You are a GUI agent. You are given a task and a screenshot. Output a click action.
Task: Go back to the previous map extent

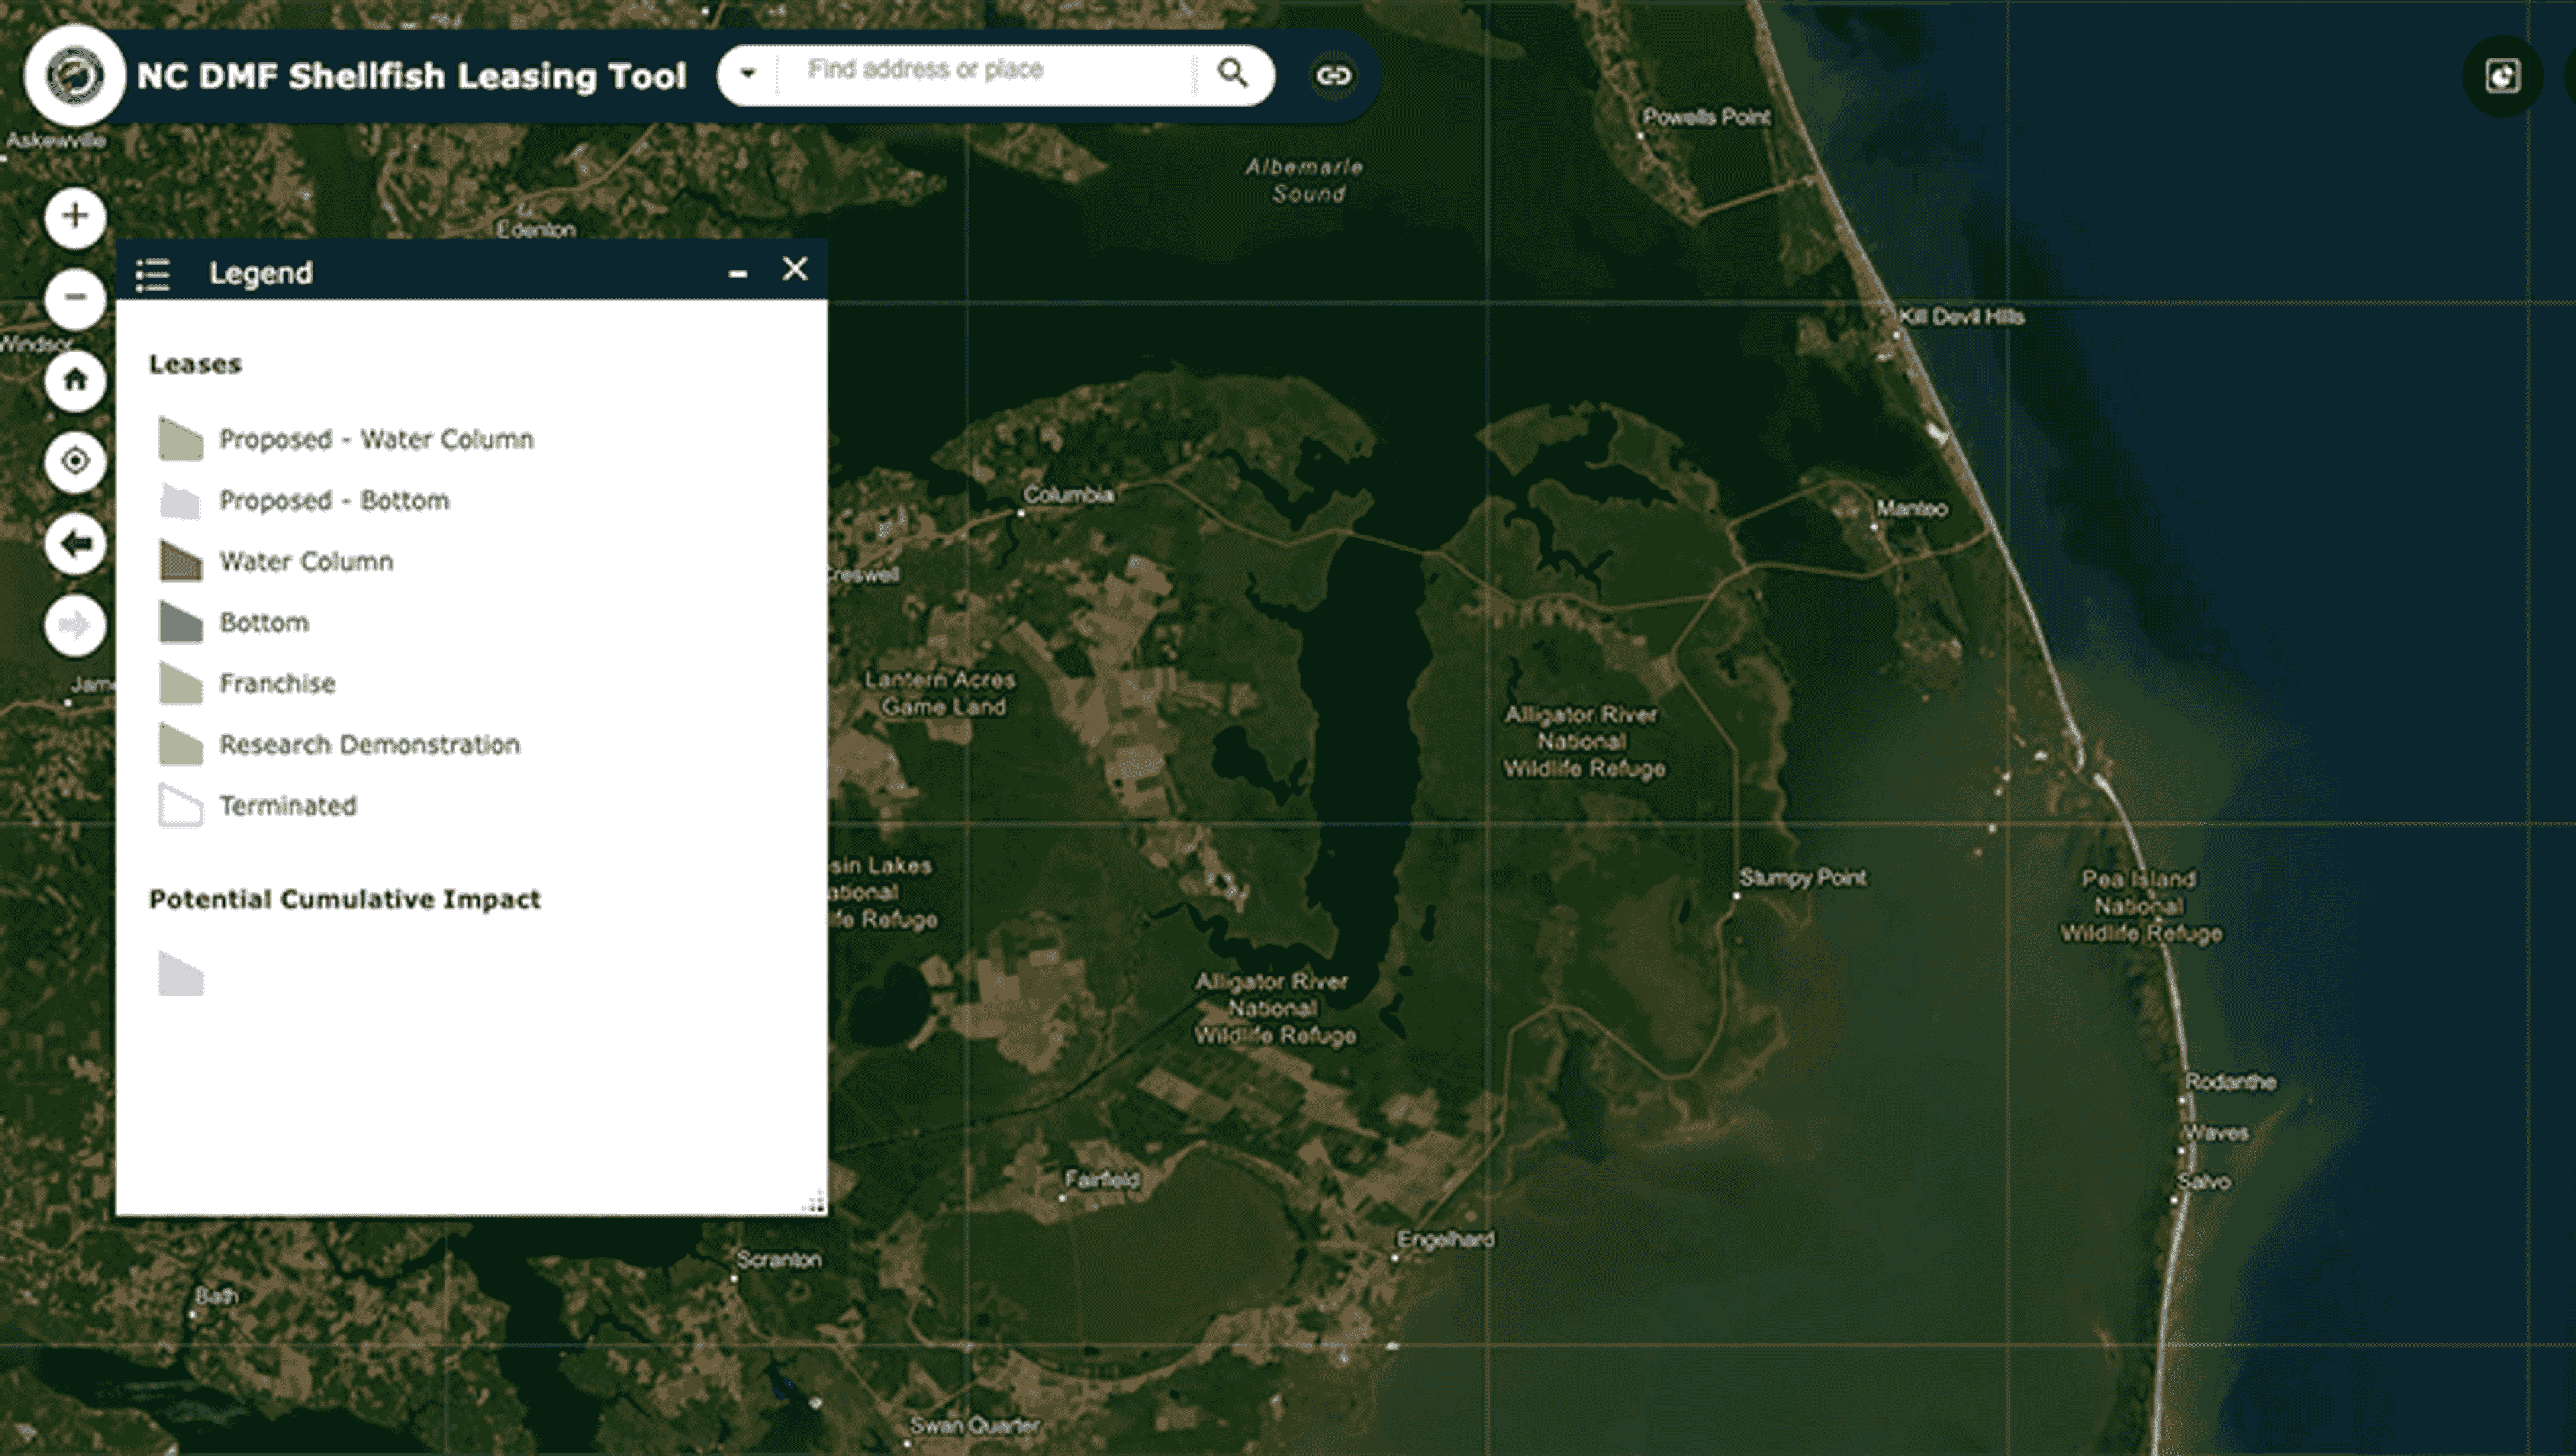click(75, 543)
